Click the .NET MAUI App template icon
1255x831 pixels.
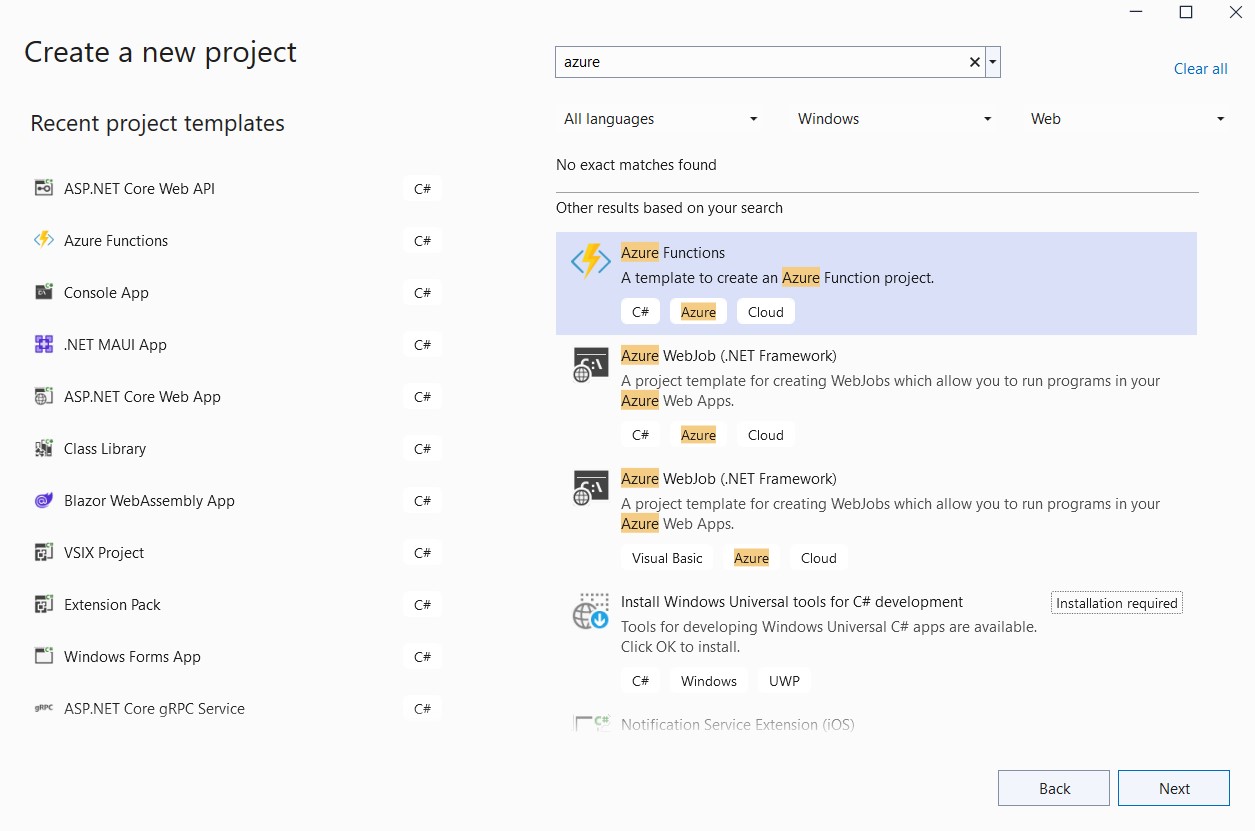(x=43, y=344)
